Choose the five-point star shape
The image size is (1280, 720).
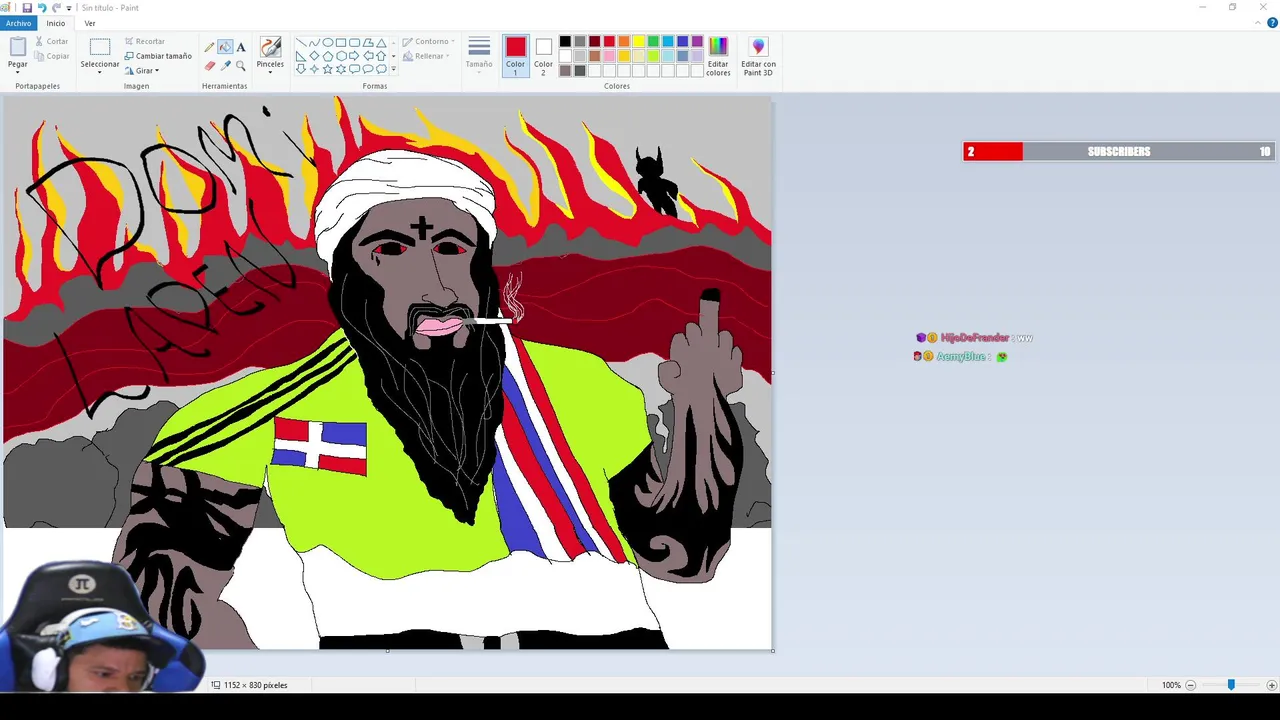[x=327, y=69]
